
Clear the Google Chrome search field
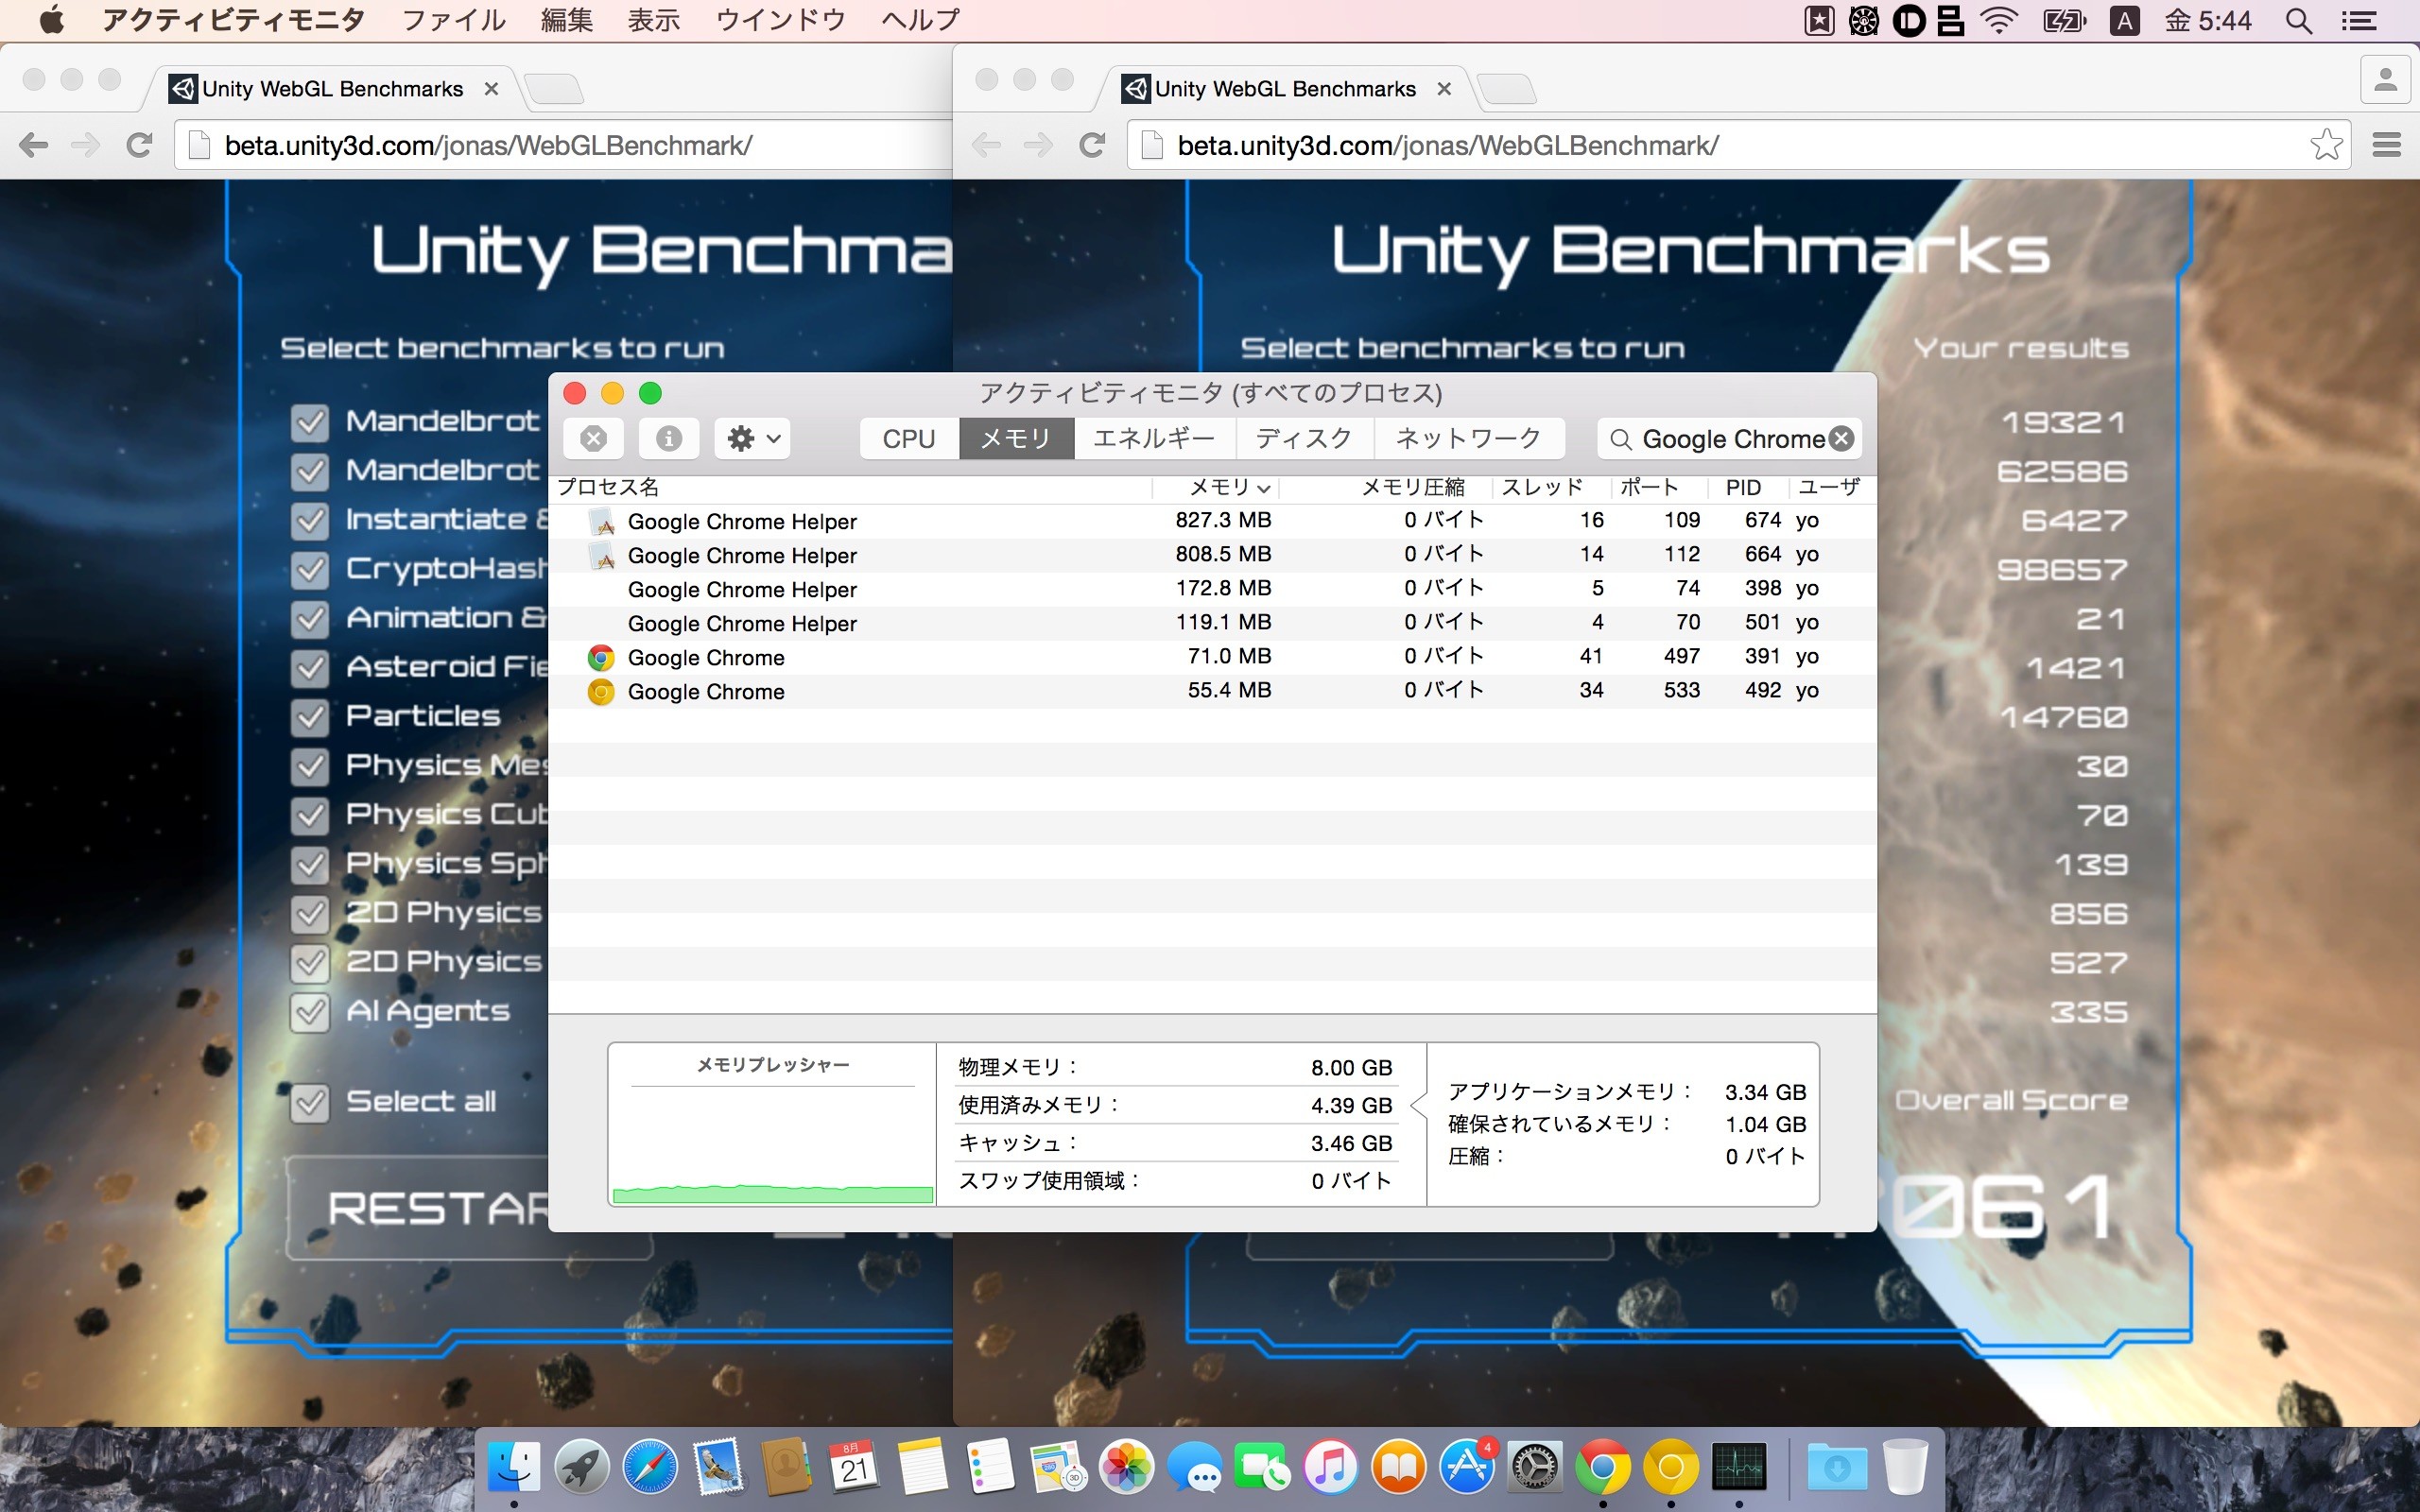tap(1841, 438)
